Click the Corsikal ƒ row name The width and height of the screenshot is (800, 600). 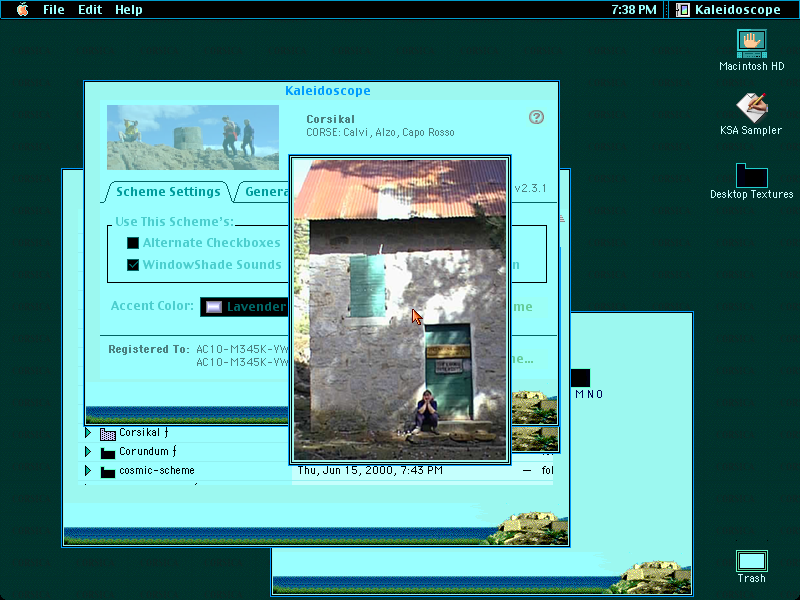(144, 433)
